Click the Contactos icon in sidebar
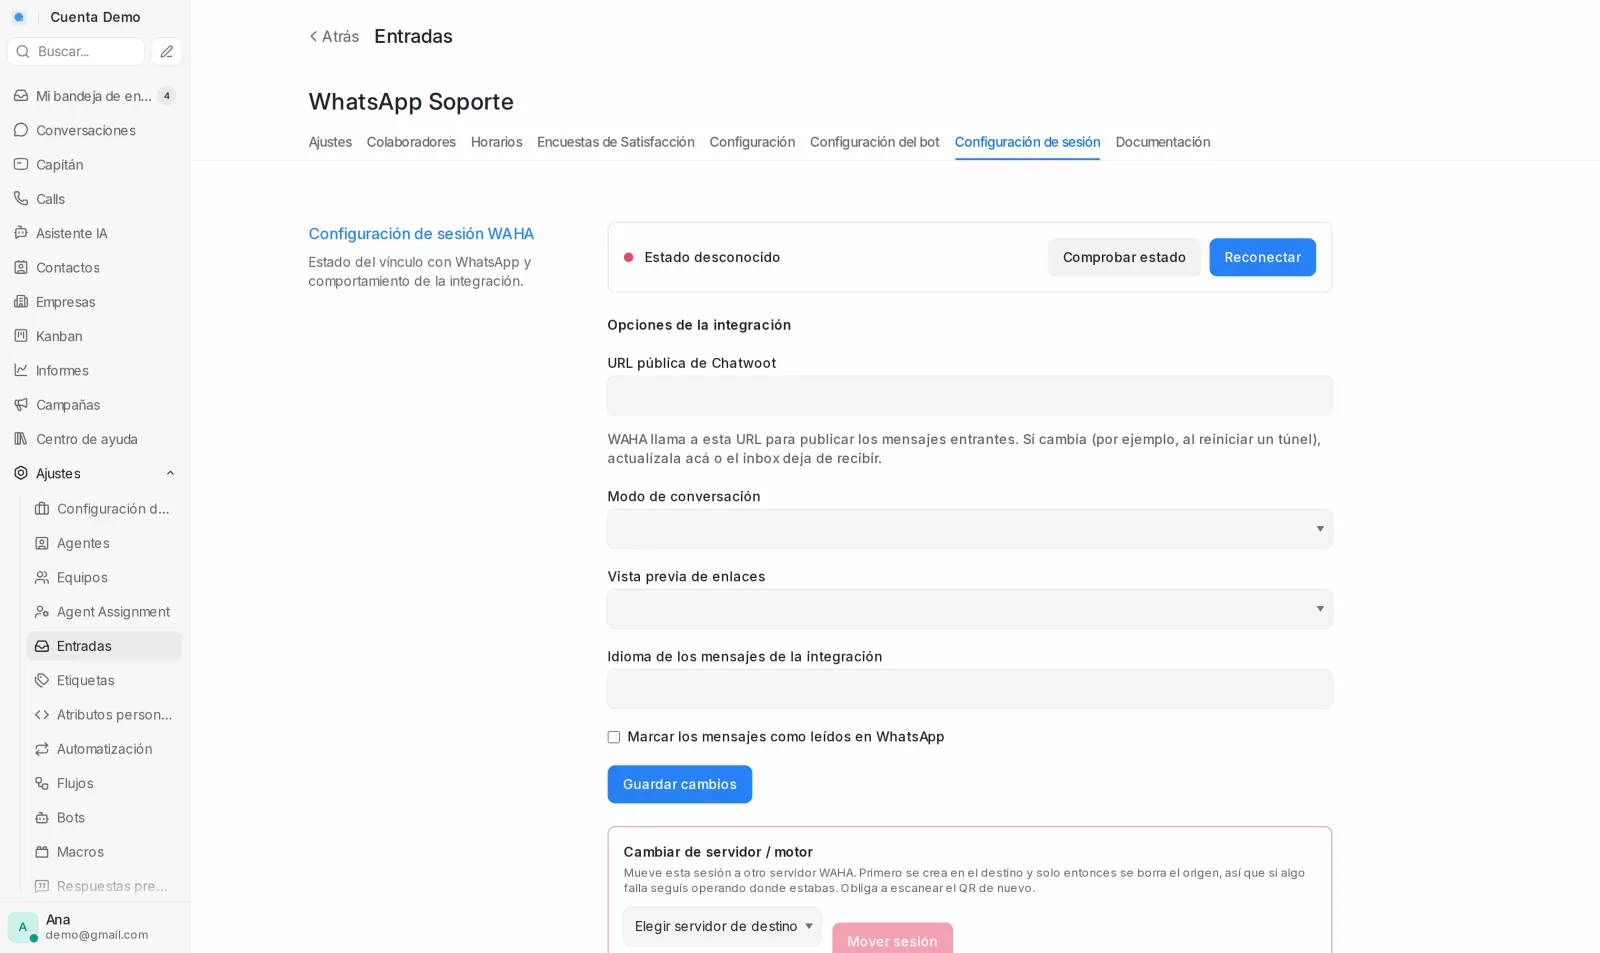Image resolution: width=1600 pixels, height=953 pixels. click(21, 267)
